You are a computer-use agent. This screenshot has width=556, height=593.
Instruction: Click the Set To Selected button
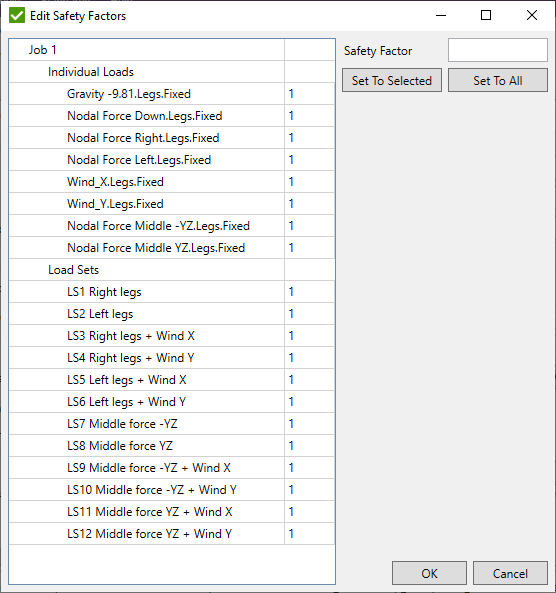pos(392,80)
